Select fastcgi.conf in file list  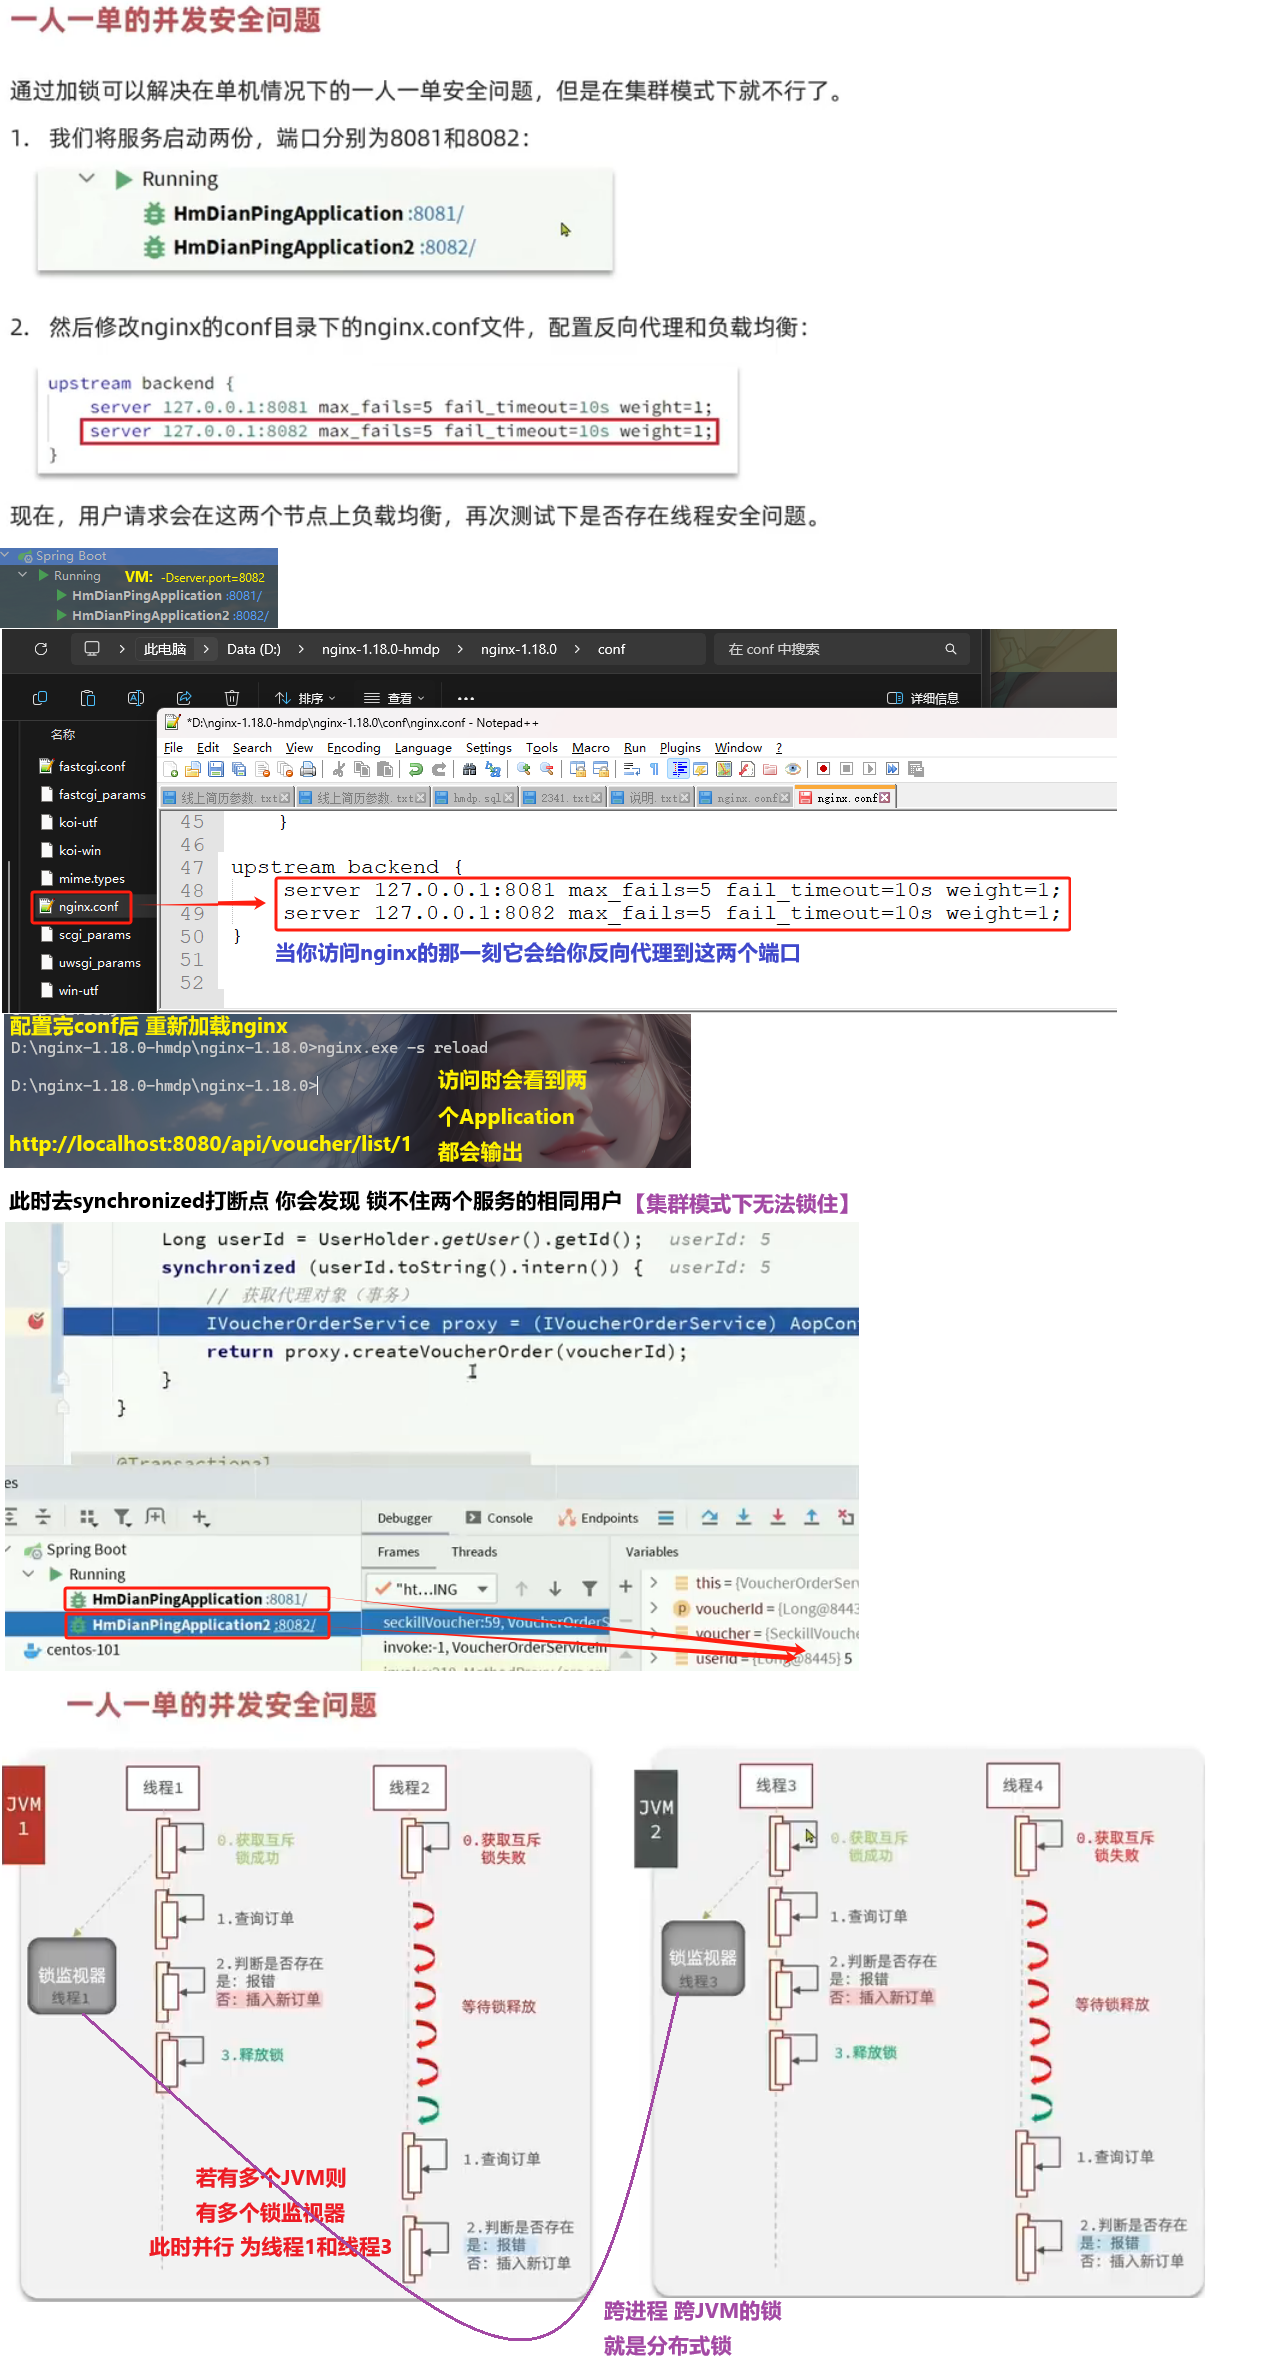(82, 767)
